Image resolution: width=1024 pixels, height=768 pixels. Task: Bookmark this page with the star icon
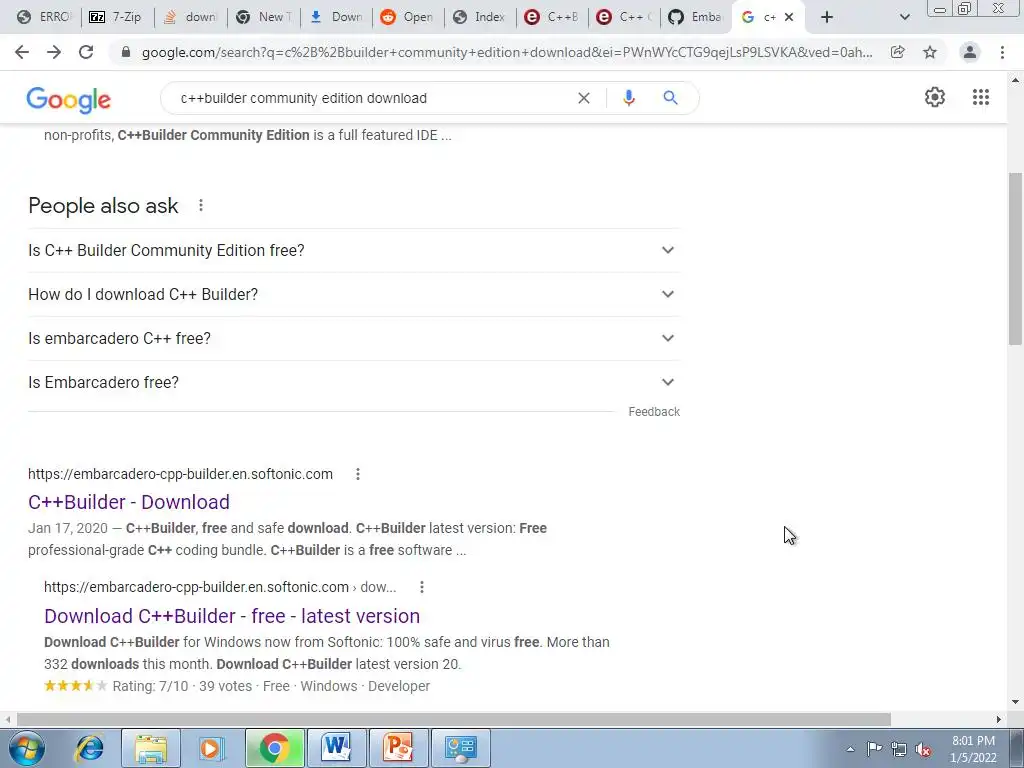[x=930, y=52]
